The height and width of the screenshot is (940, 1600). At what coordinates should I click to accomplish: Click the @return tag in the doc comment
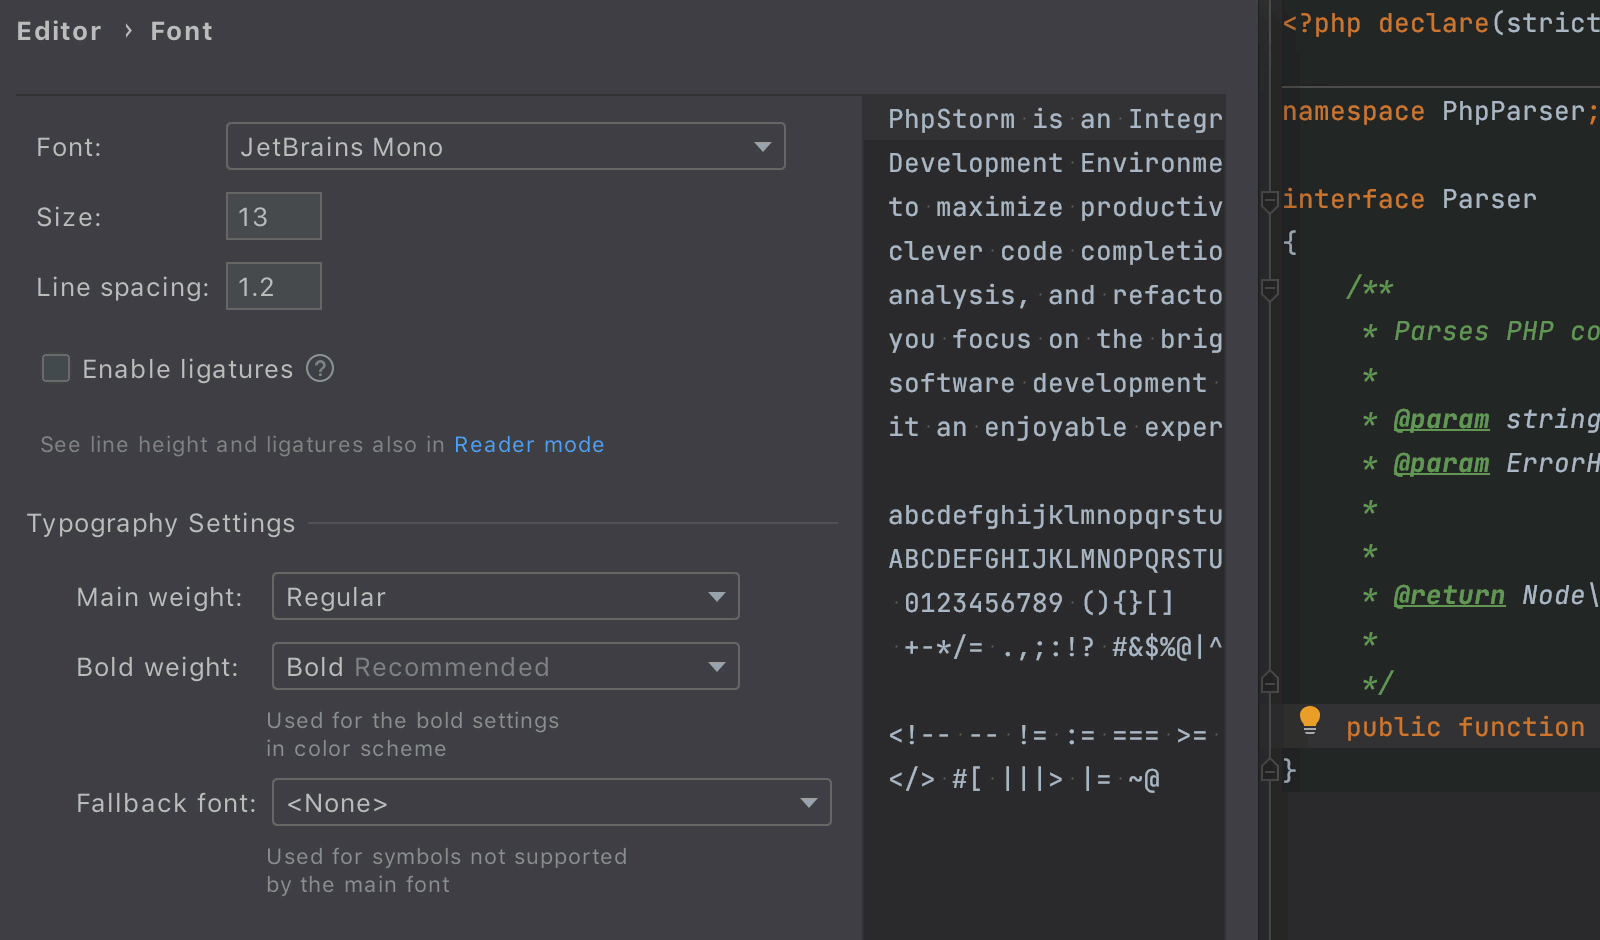[x=1449, y=595]
